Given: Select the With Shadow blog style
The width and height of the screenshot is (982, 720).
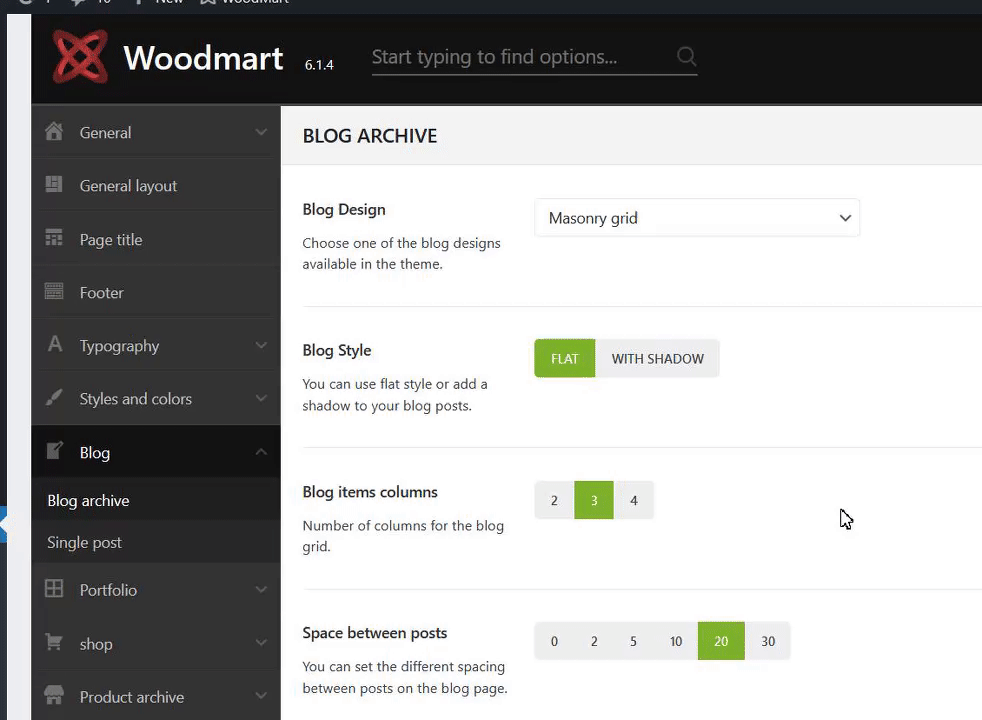Looking at the screenshot, I should coord(657,359).
